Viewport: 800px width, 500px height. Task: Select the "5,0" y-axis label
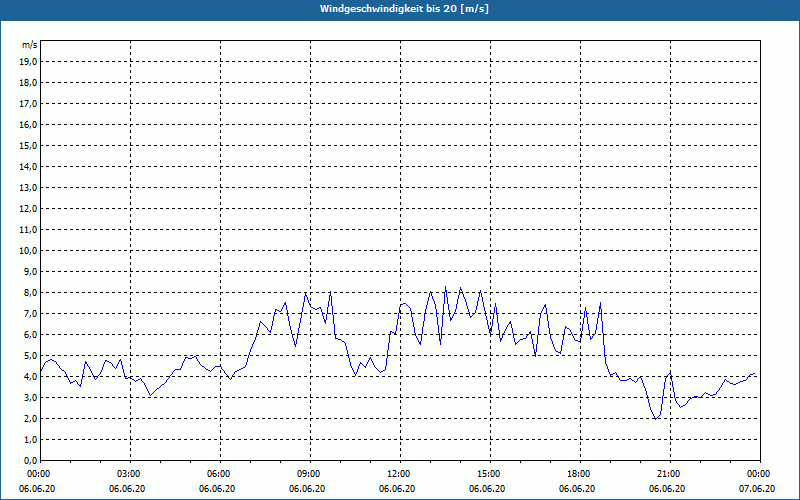click(x=30, y=356)
